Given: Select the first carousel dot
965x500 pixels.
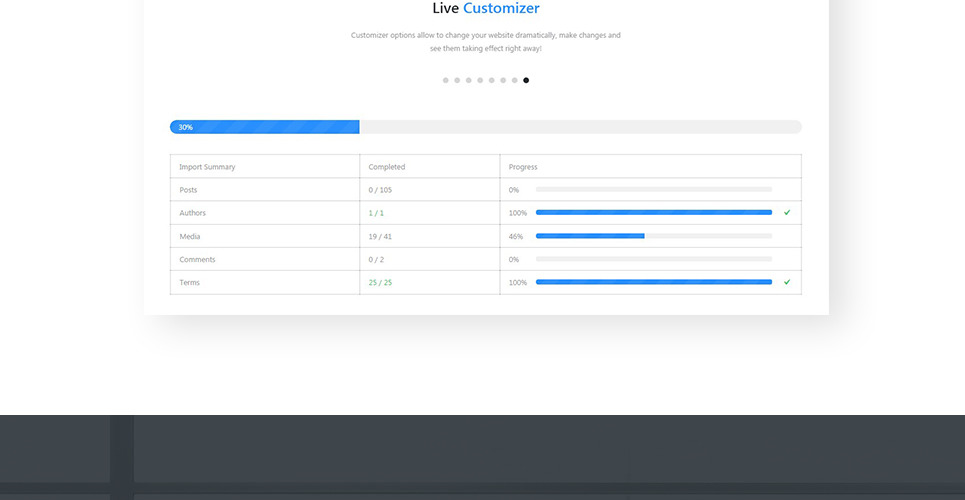Looking at the screenshot, I should tap(446, 80).
